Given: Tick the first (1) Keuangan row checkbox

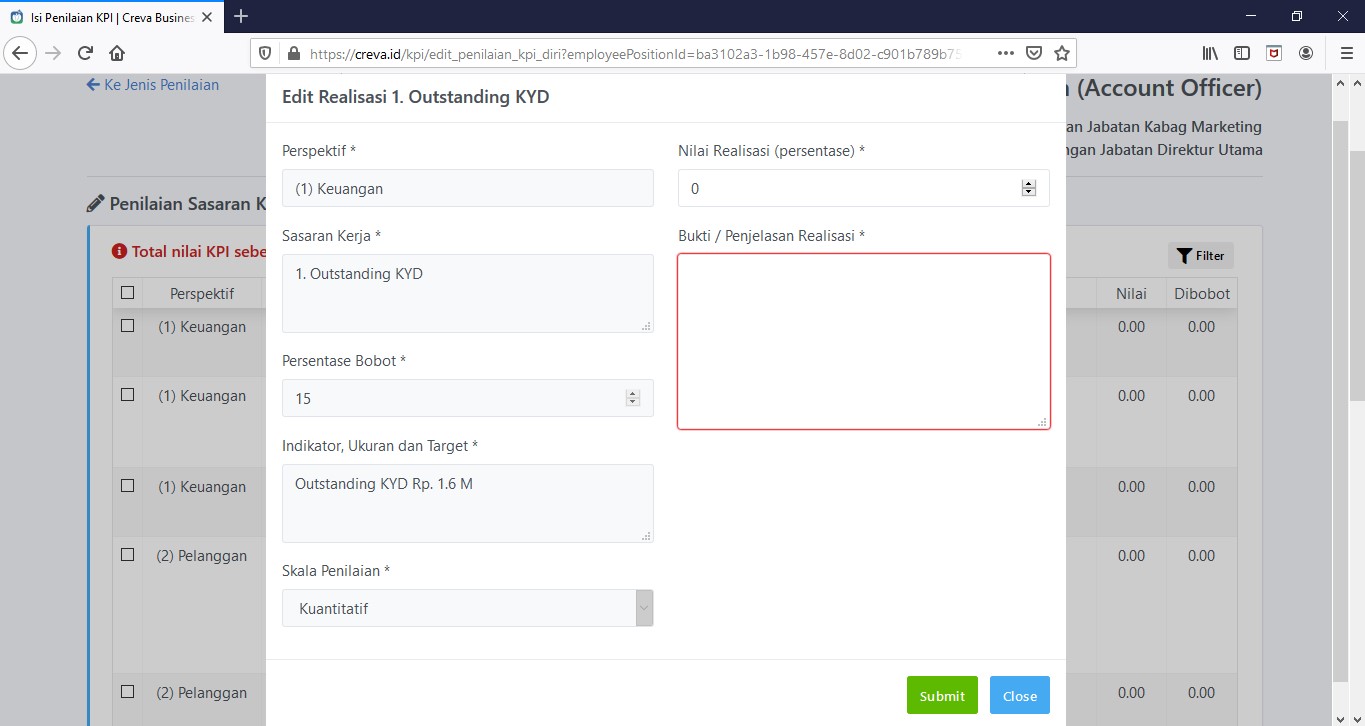Looking at the screenshot, I should [127, 326].
